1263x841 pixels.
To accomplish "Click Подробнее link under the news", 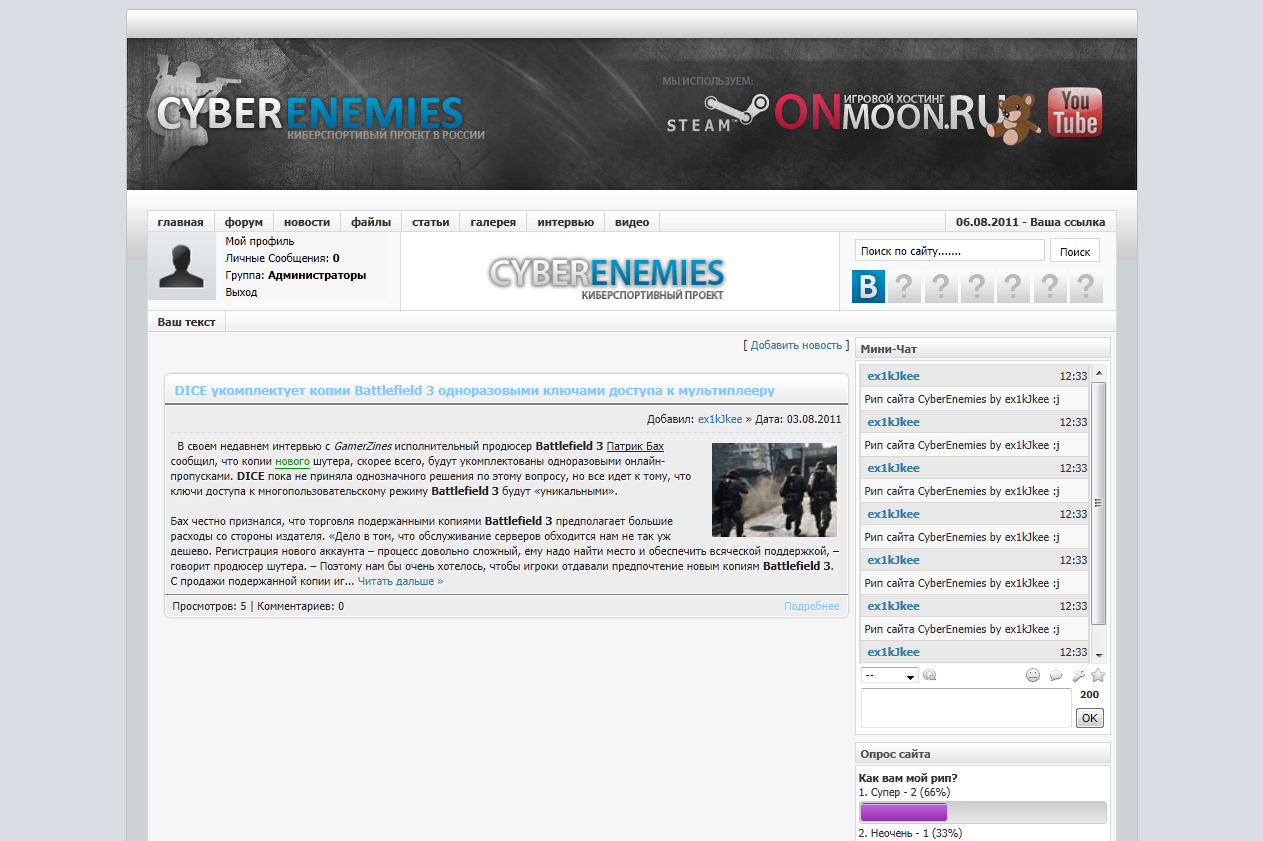I will click(x=812, y=606).
